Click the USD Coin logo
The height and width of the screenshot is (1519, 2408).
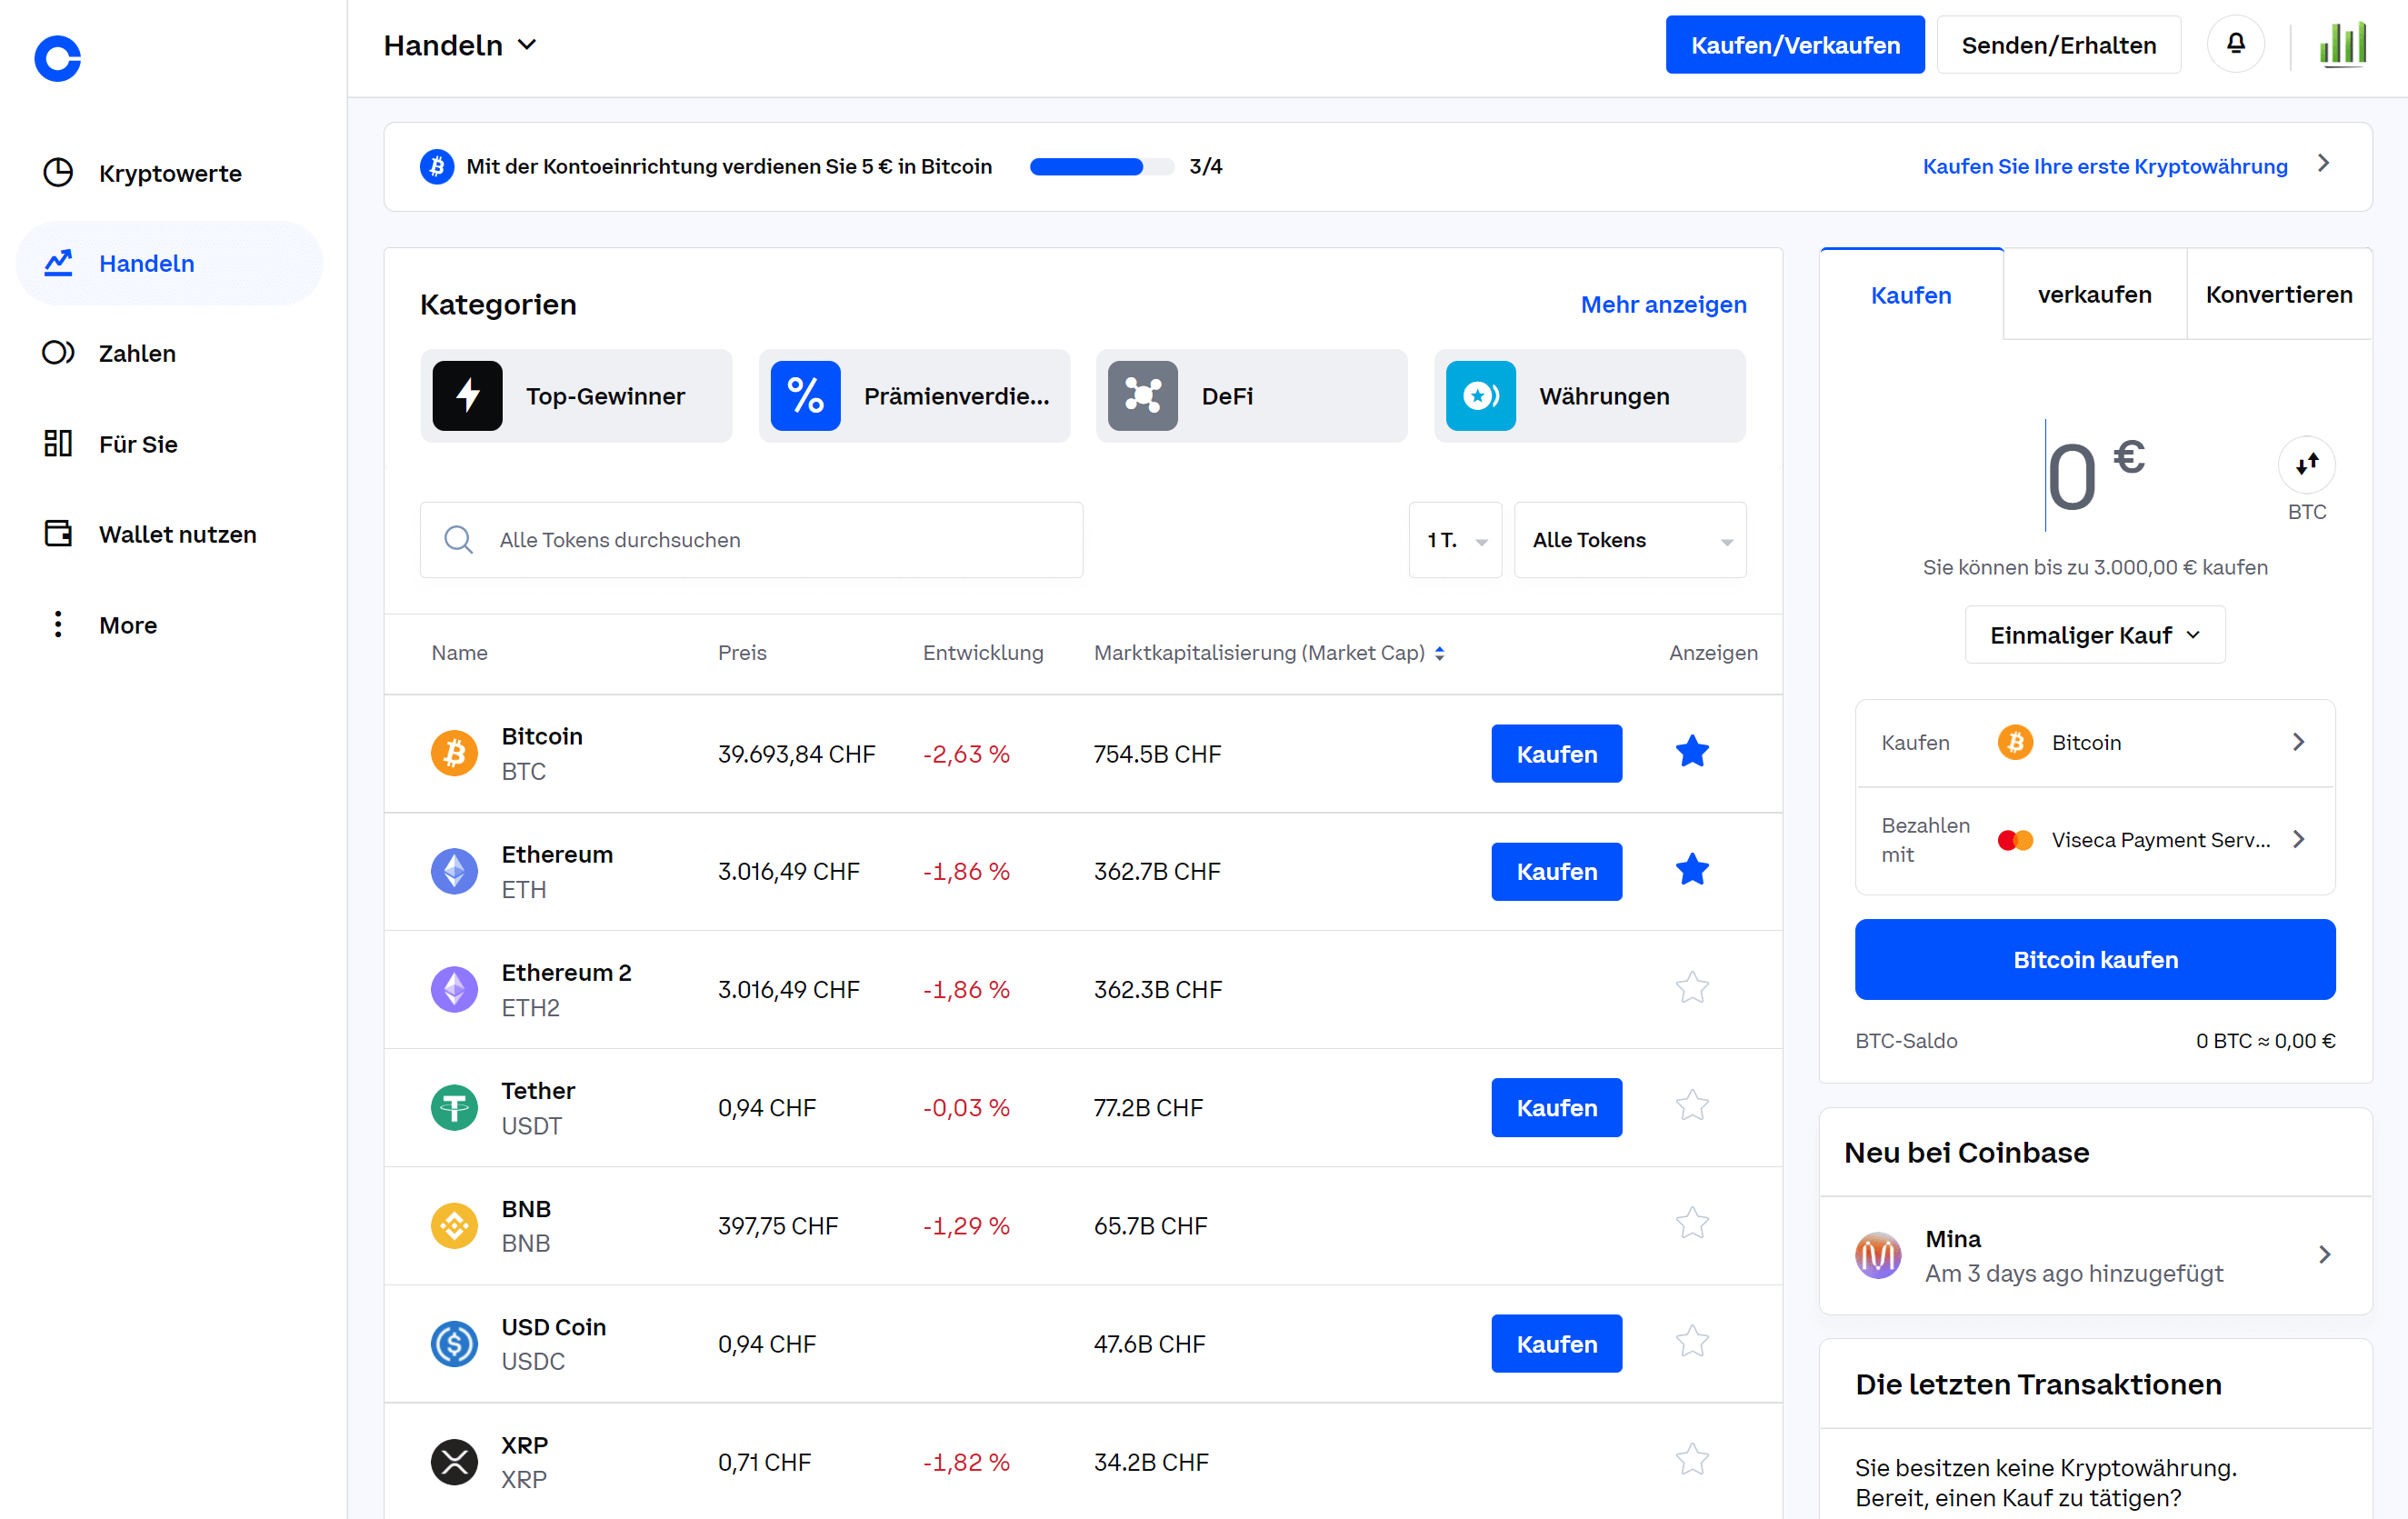click(454, 1343)
